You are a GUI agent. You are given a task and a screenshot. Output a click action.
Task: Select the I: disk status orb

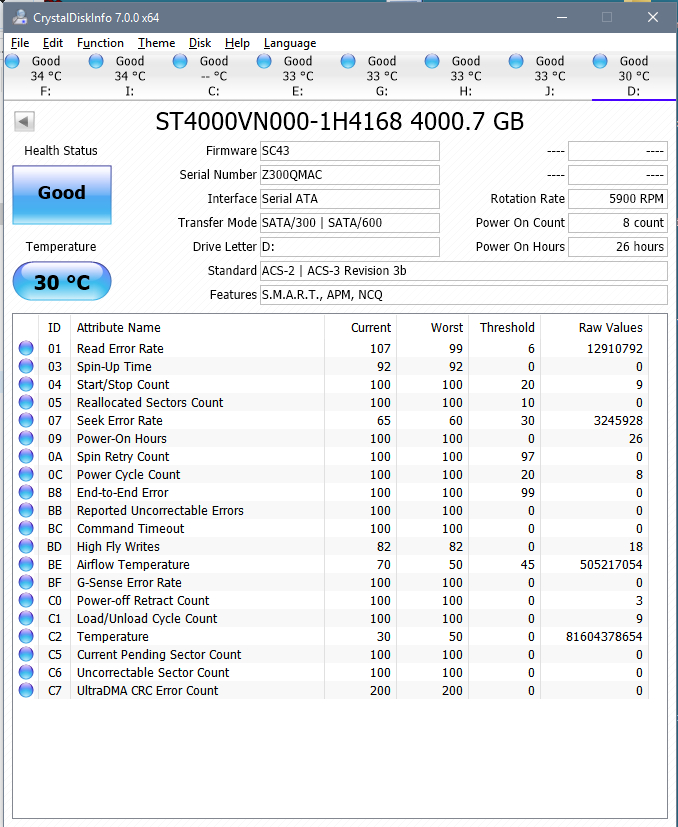coord(96,61)
